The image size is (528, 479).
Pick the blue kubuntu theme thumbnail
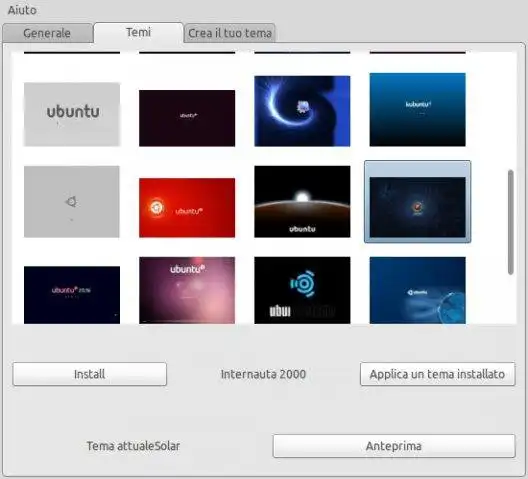pos(418,110)
